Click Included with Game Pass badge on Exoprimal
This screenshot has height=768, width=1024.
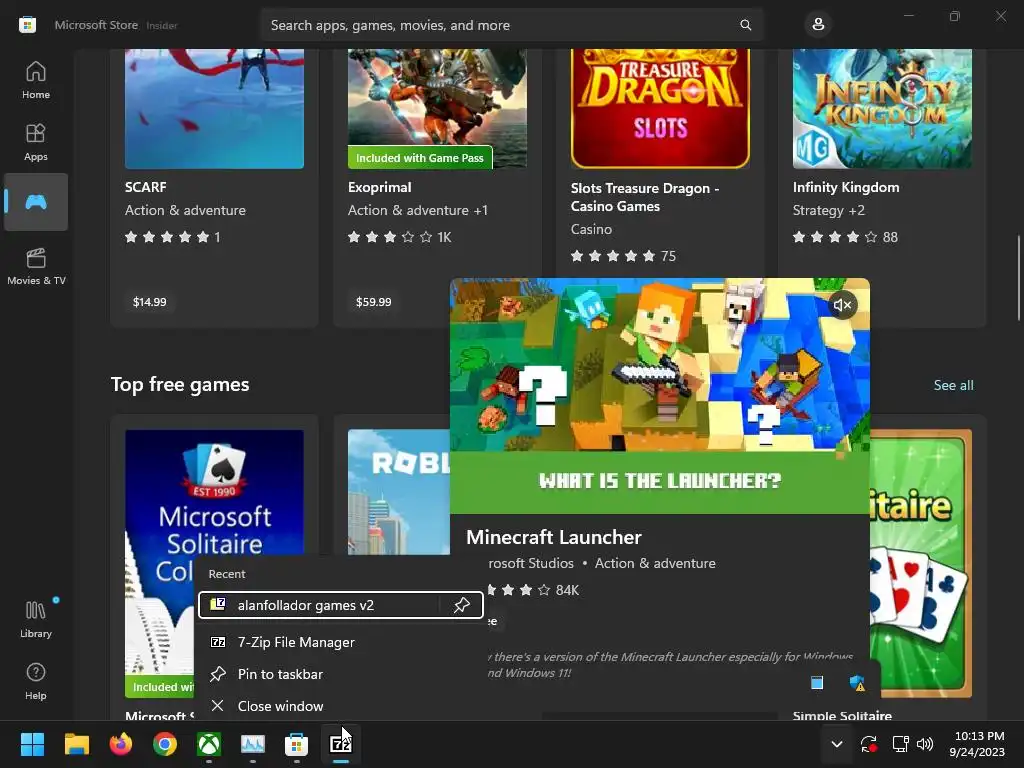[420, 157]
